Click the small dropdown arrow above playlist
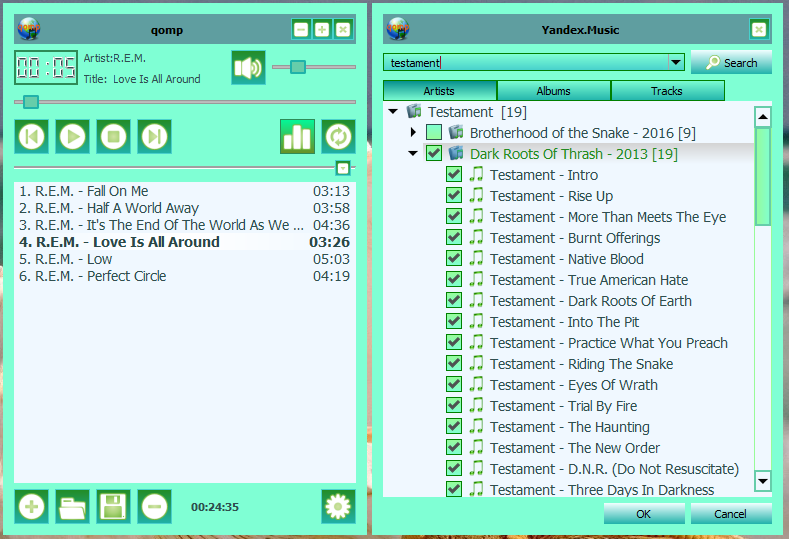 343,168
